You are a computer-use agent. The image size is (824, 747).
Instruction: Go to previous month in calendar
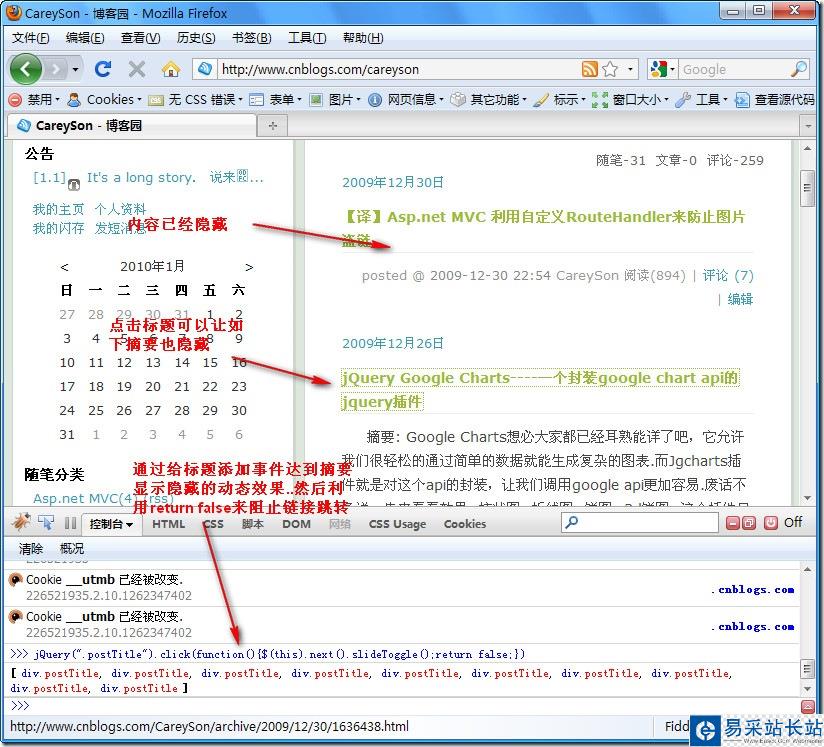click(64, 267)
